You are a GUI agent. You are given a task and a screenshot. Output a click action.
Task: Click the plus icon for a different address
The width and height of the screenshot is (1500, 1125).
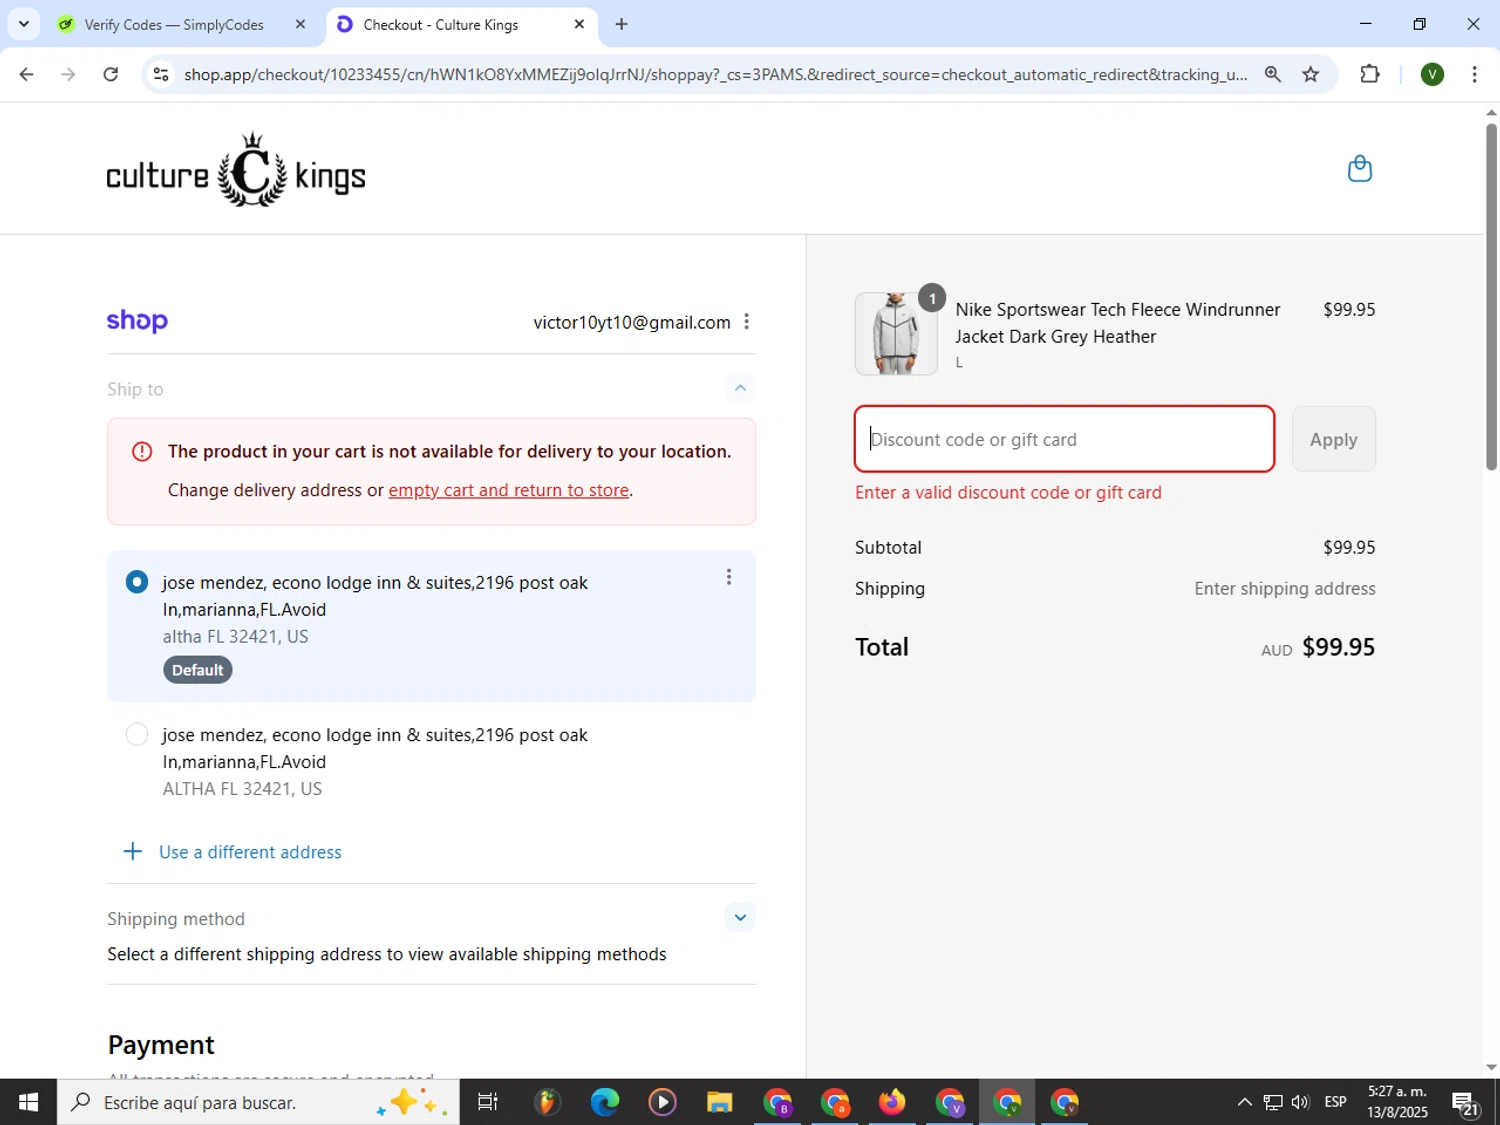(x=132, y=852)
